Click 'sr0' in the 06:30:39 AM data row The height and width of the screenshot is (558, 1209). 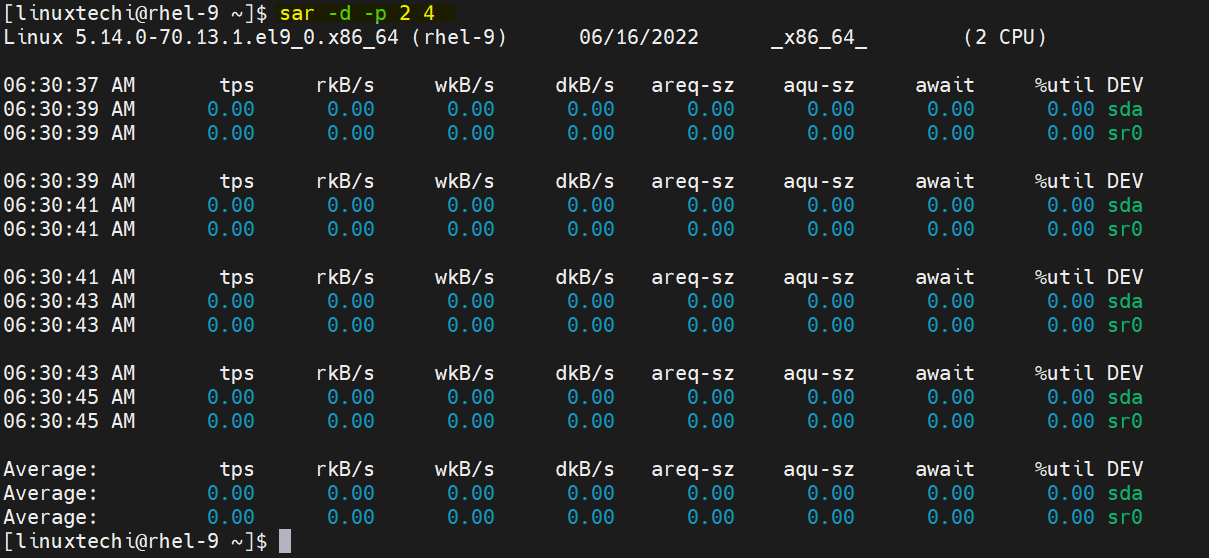click(x=1125, y=133)
